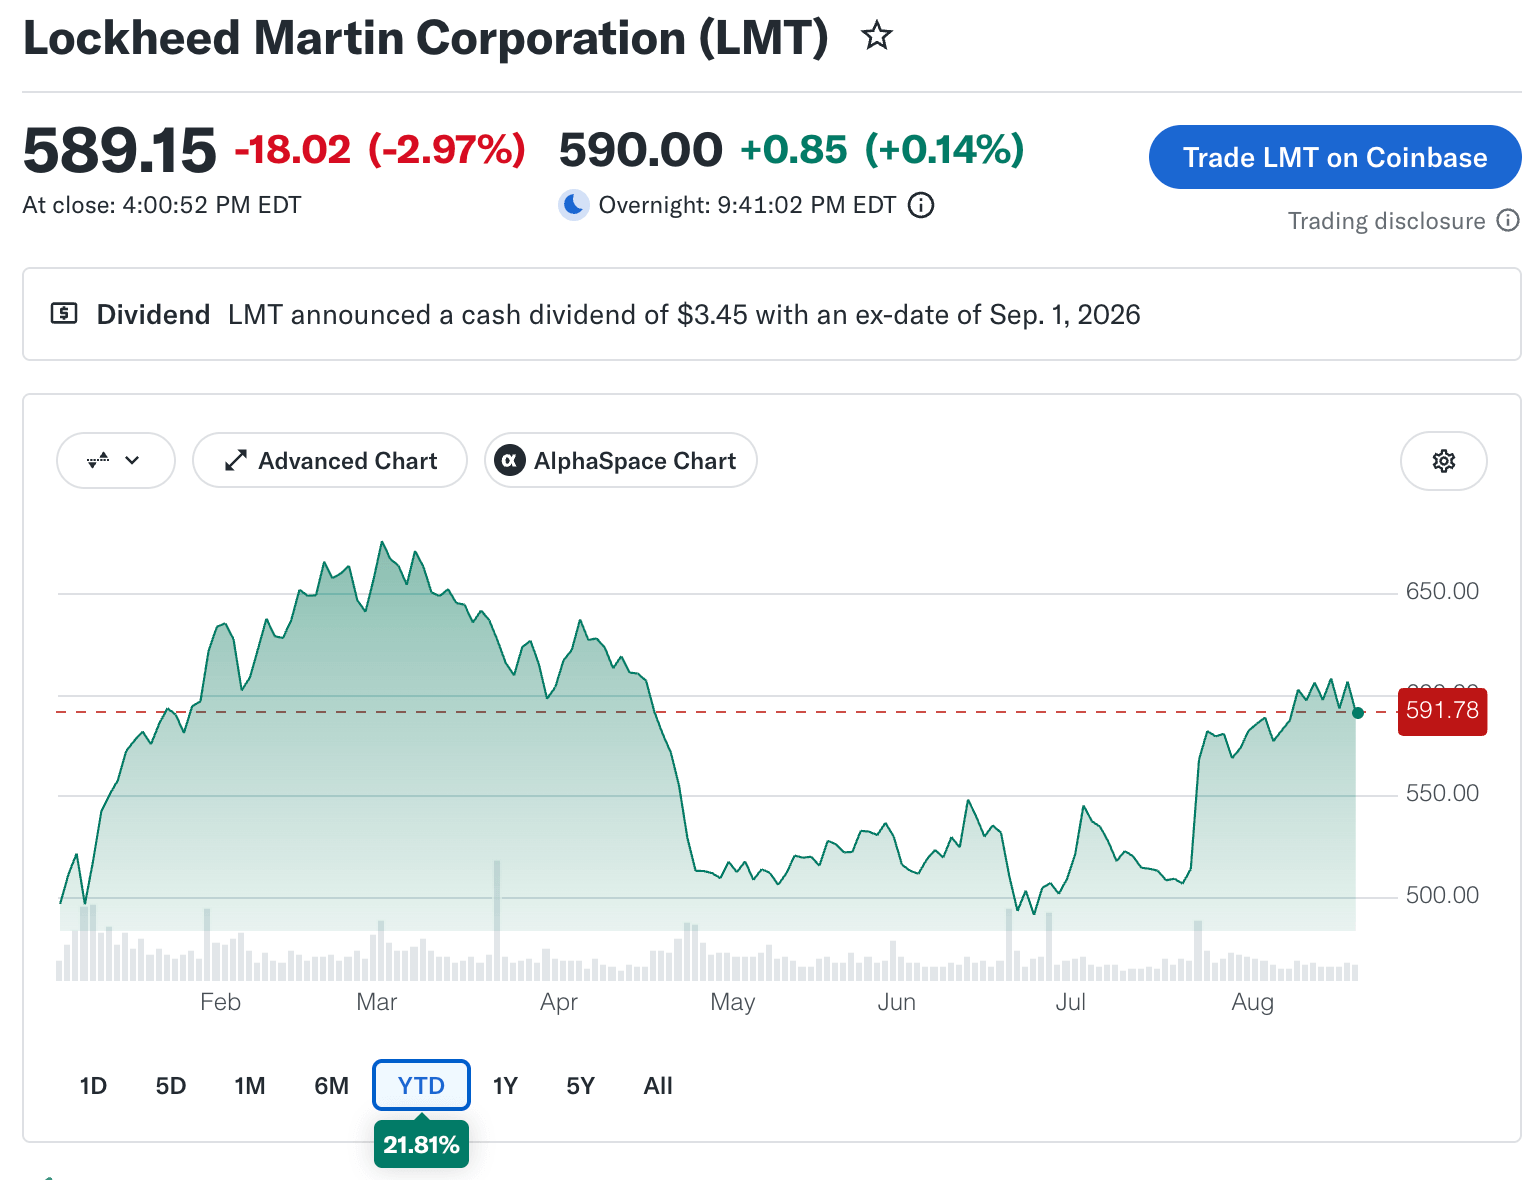Viewport: 1530px width, 1180px height.
Task: Select the 1D range
Action: tap(93, 1086)
